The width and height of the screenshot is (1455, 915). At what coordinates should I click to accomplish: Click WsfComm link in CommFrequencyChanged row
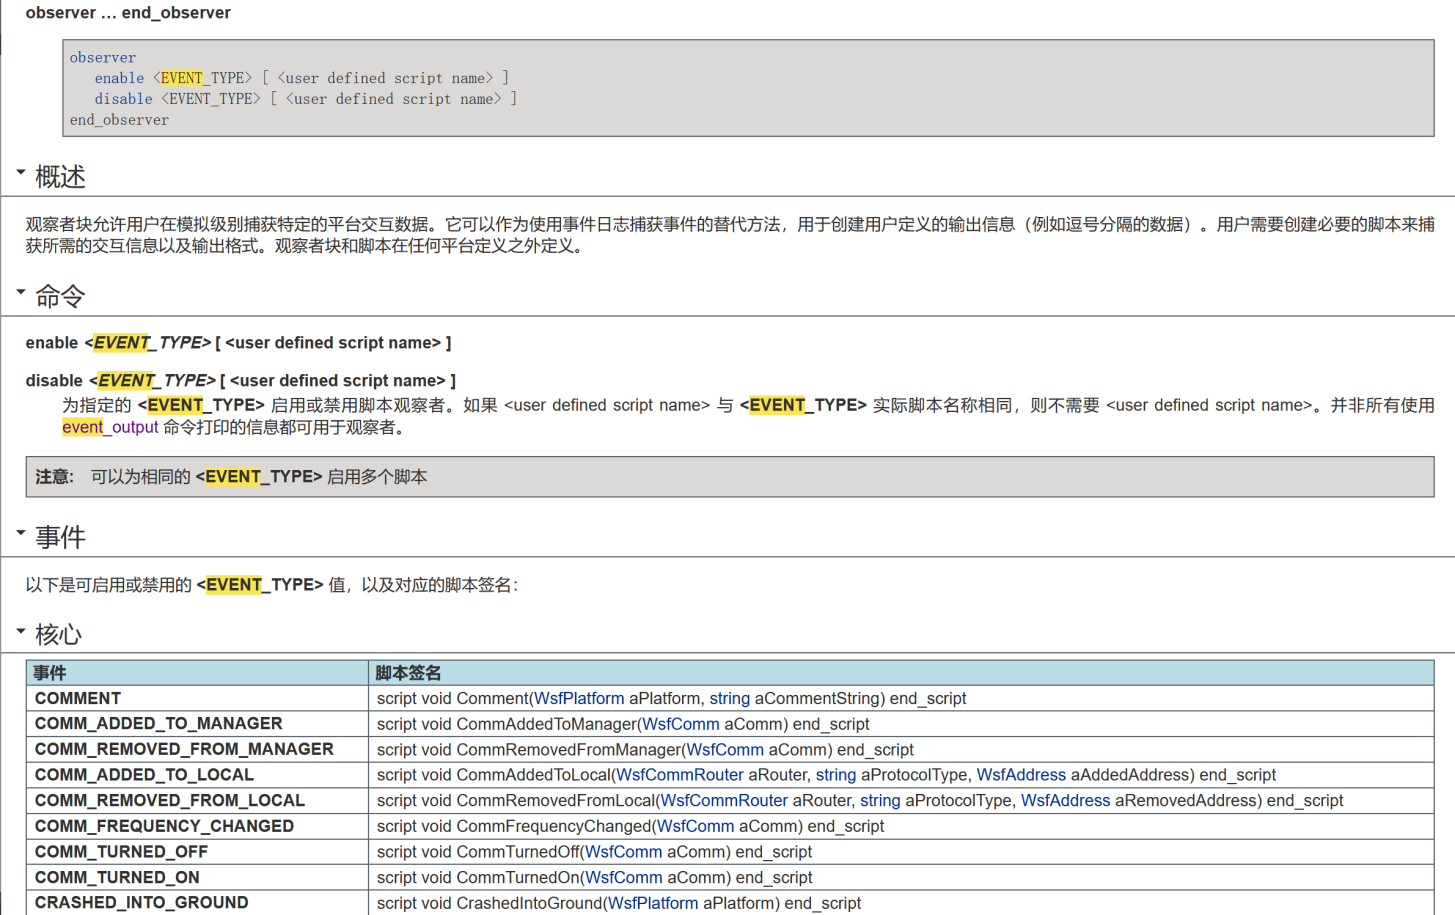695,826
